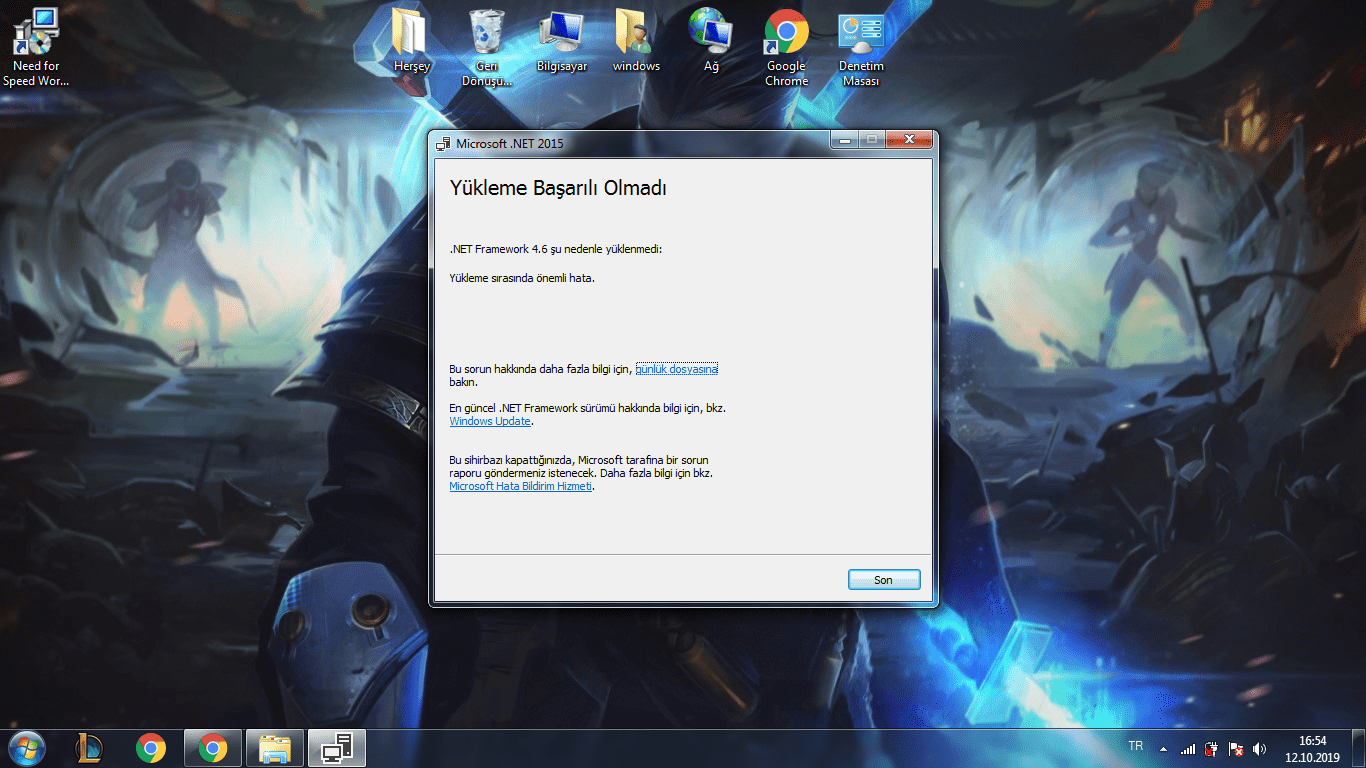Click the pinned Chrome icon in the taskbar
Screen dimensions: 1366x768
tap(151, 748)
